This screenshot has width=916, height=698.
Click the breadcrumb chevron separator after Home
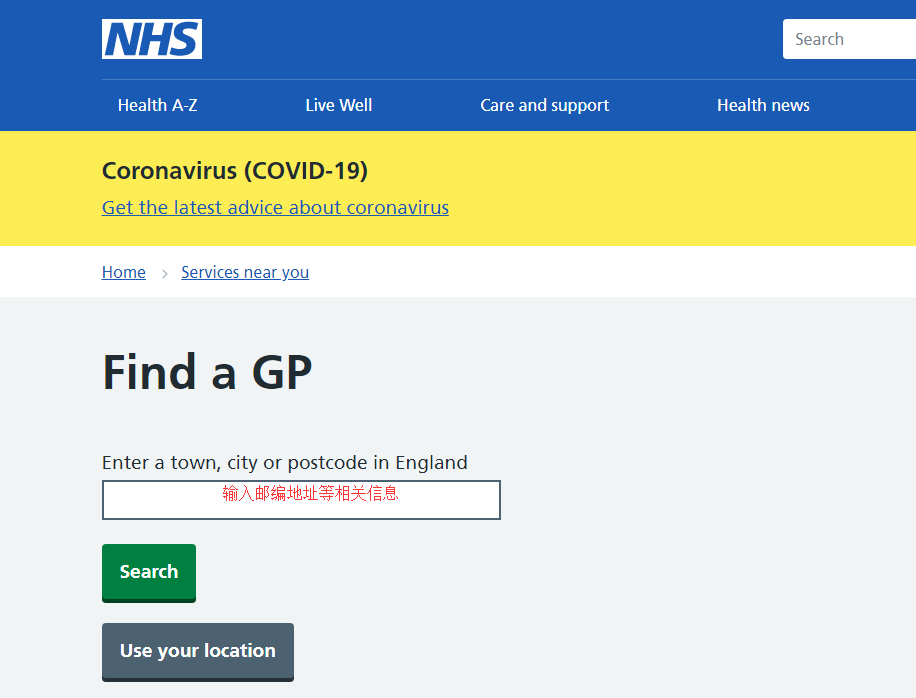164,273
